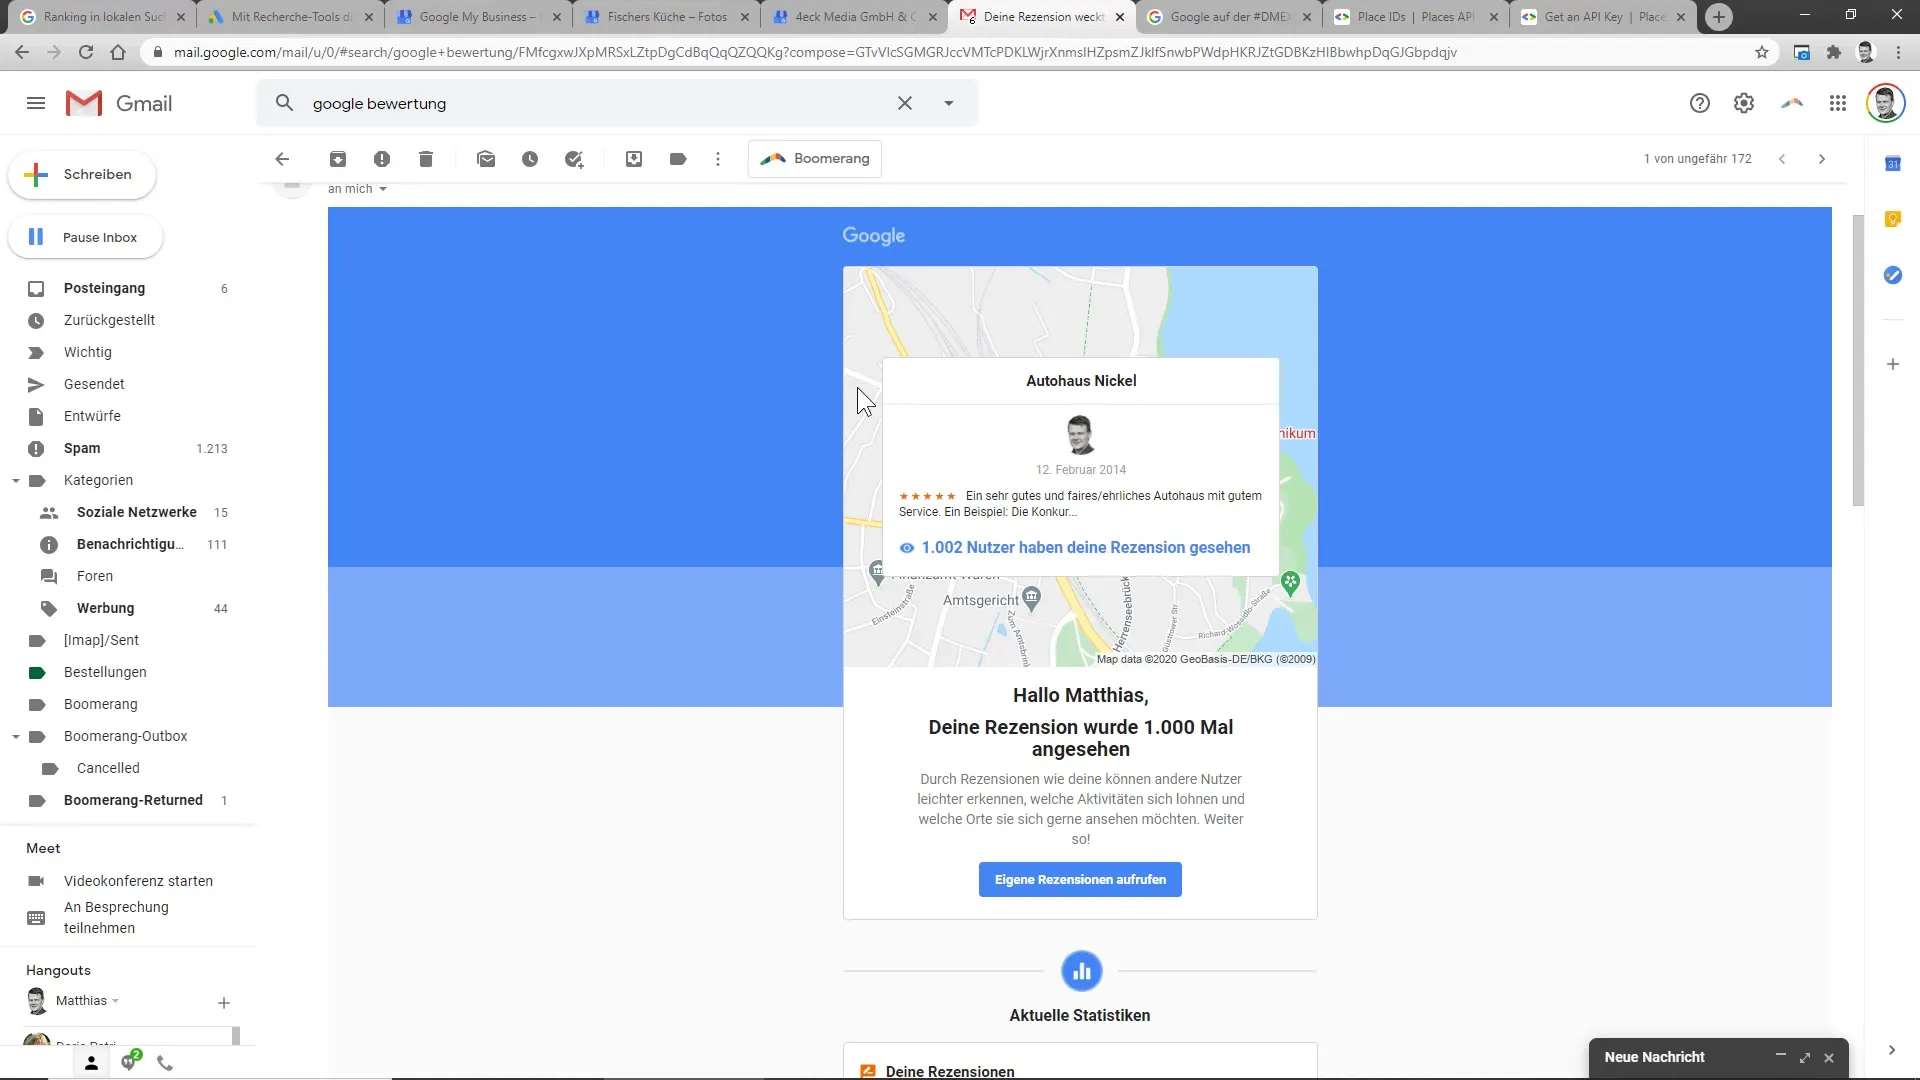The width and height of the screenshot is (1920, 1080).
Task: Expand recipient details next to an mich
Action: (382, 189)
